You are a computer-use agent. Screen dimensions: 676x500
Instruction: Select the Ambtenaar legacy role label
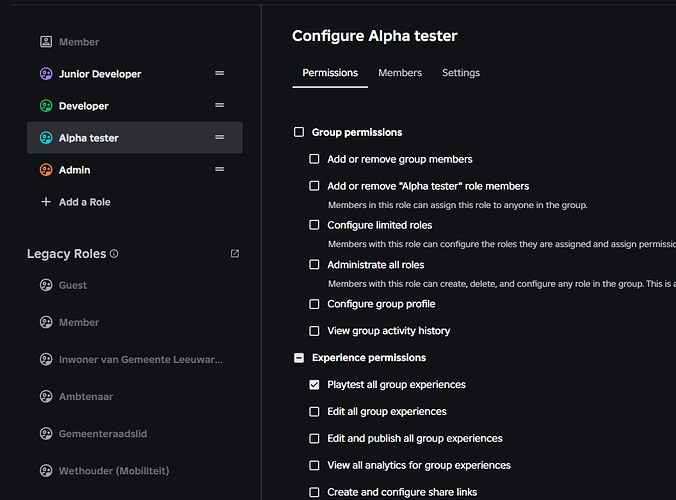coord(86,396)
